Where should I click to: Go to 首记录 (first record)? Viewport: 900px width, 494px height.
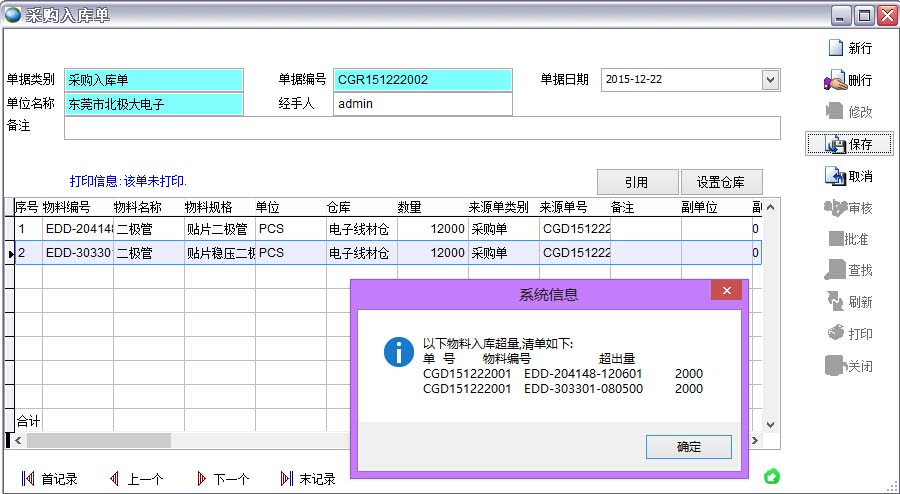(51, 479)
